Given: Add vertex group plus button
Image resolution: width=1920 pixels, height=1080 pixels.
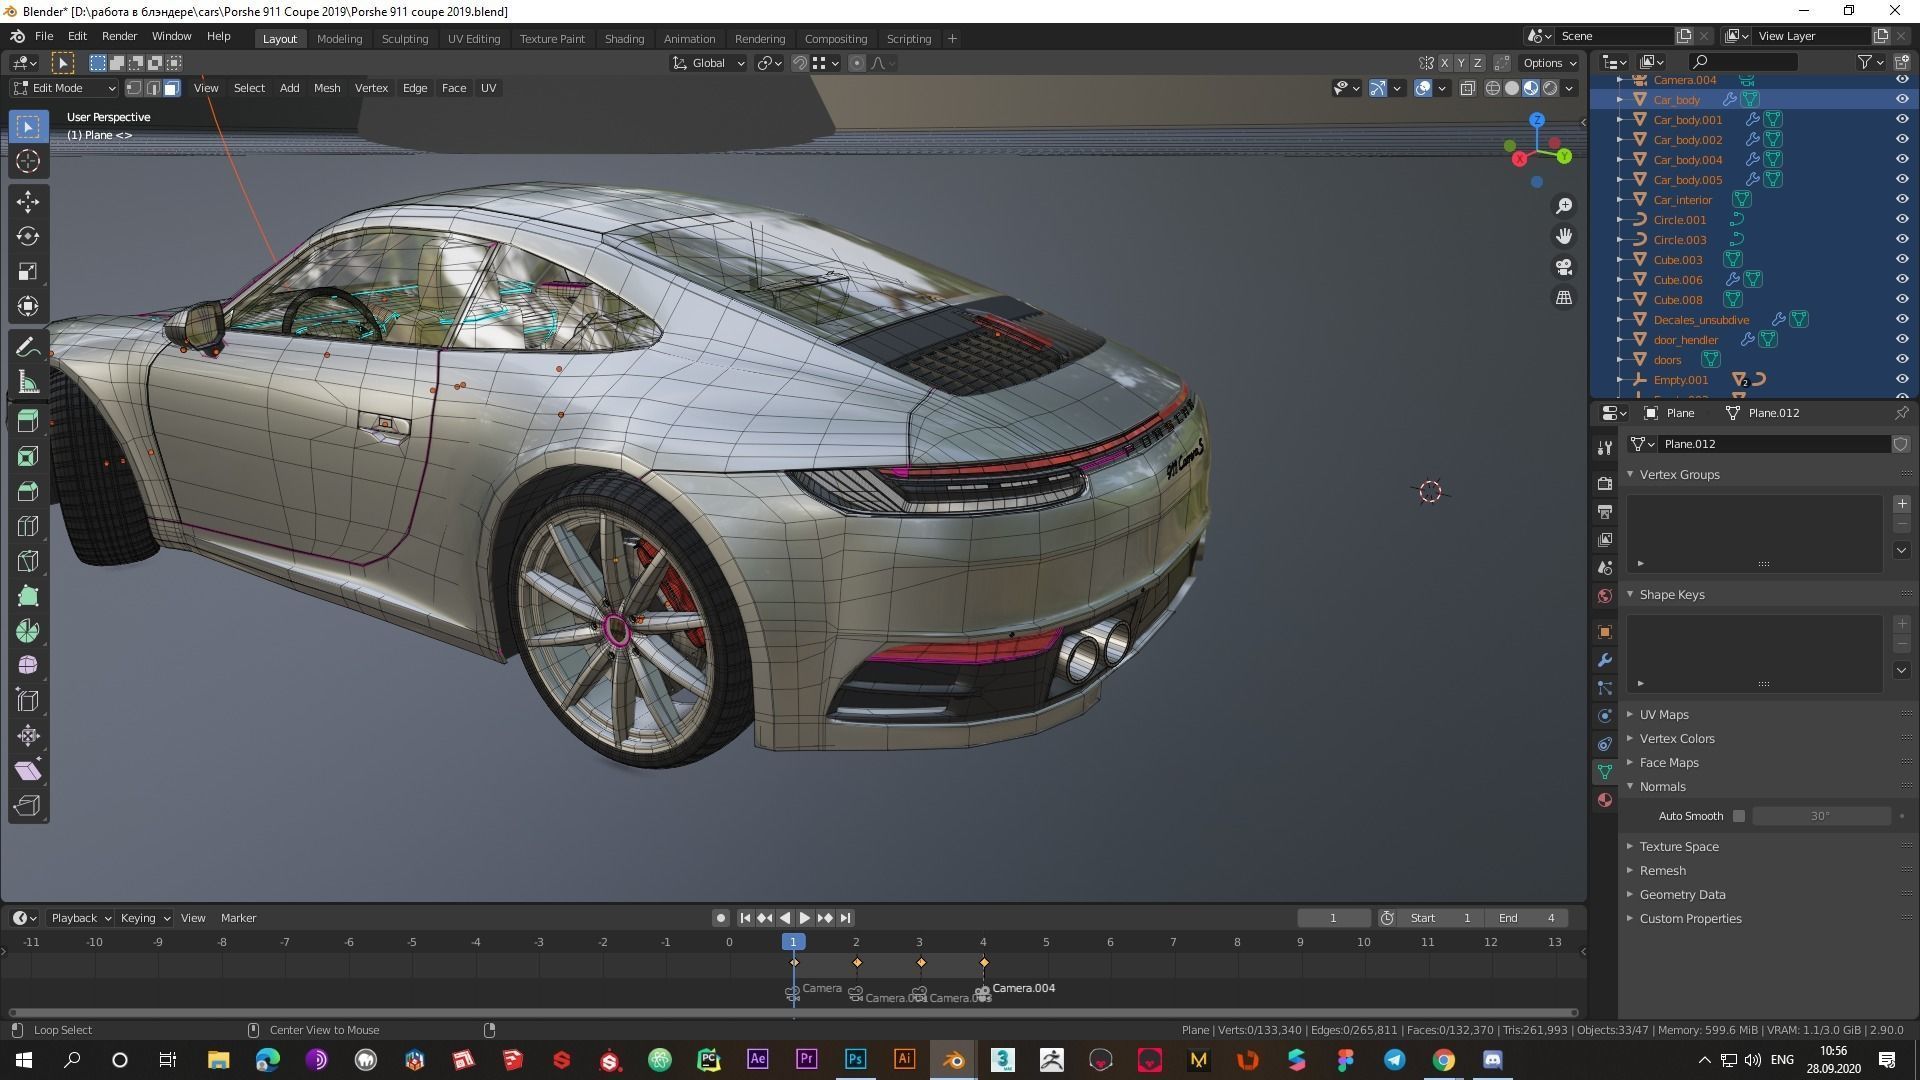Looking at the screenshot, I should (x=1902, y=505).
